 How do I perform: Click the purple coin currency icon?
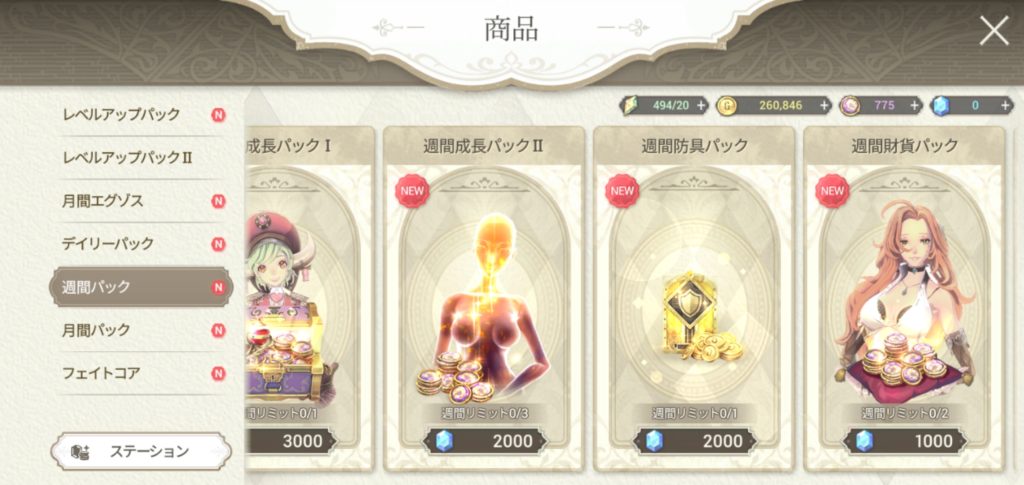click(x=850, y=106)
